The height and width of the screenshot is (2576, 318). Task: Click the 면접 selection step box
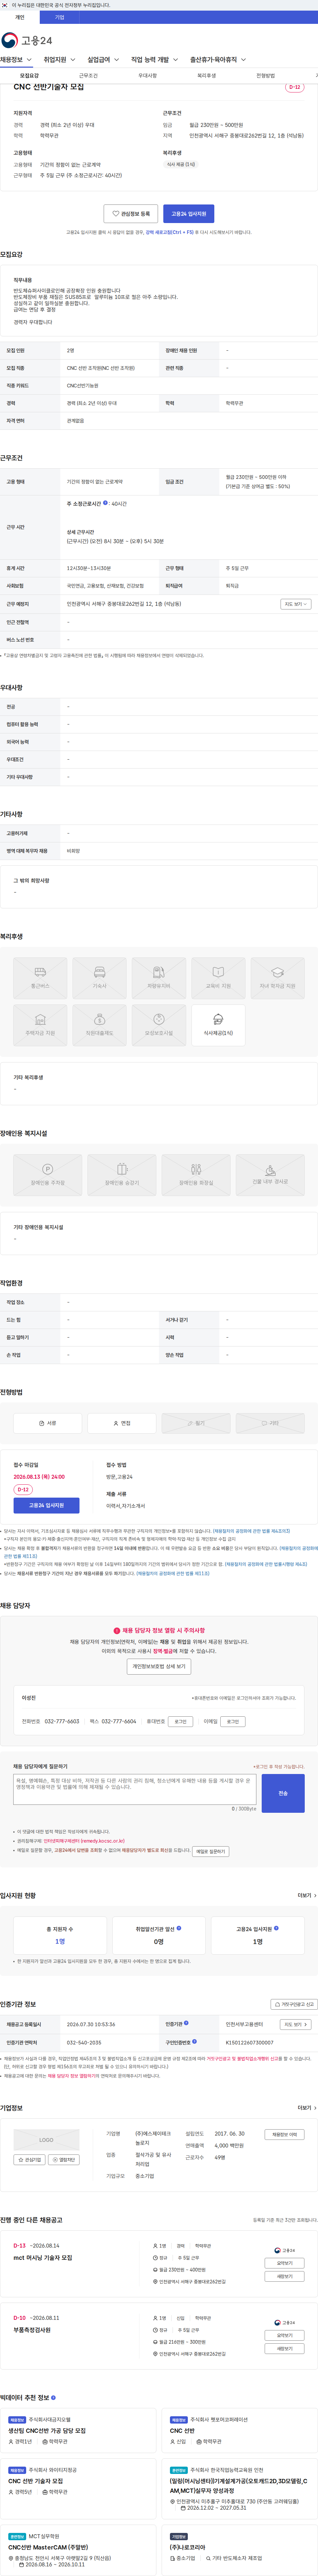tap(122, 1423)
